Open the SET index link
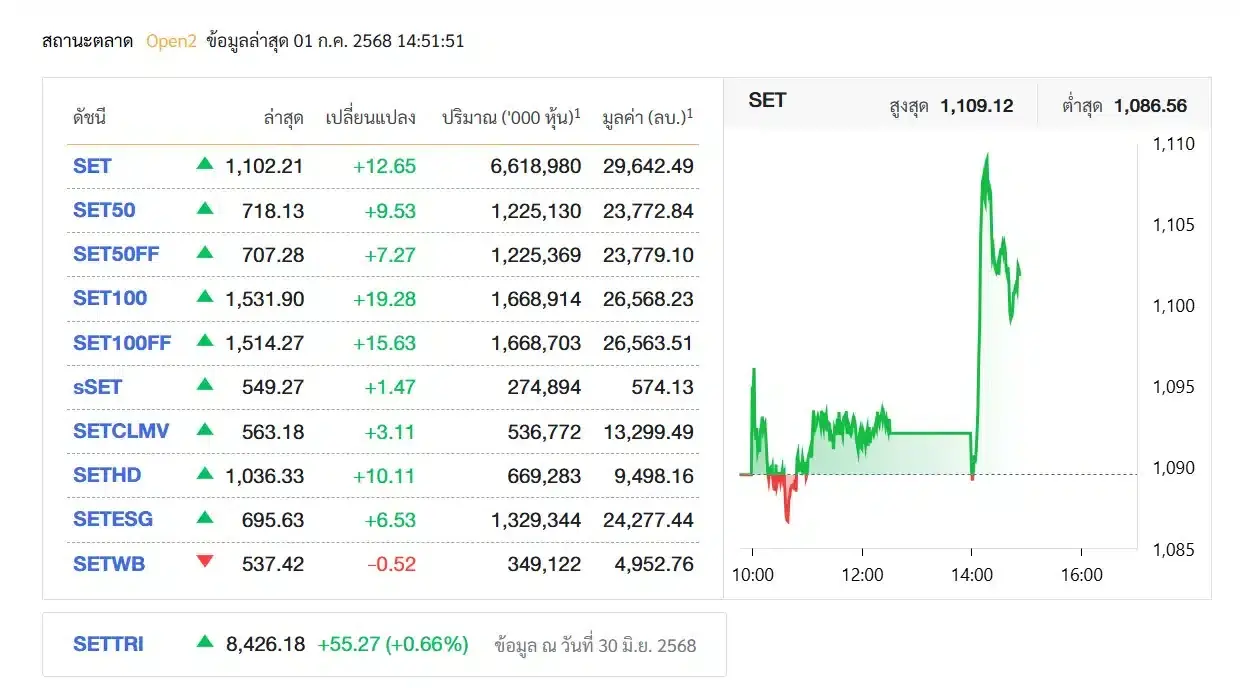 [92, 166]
